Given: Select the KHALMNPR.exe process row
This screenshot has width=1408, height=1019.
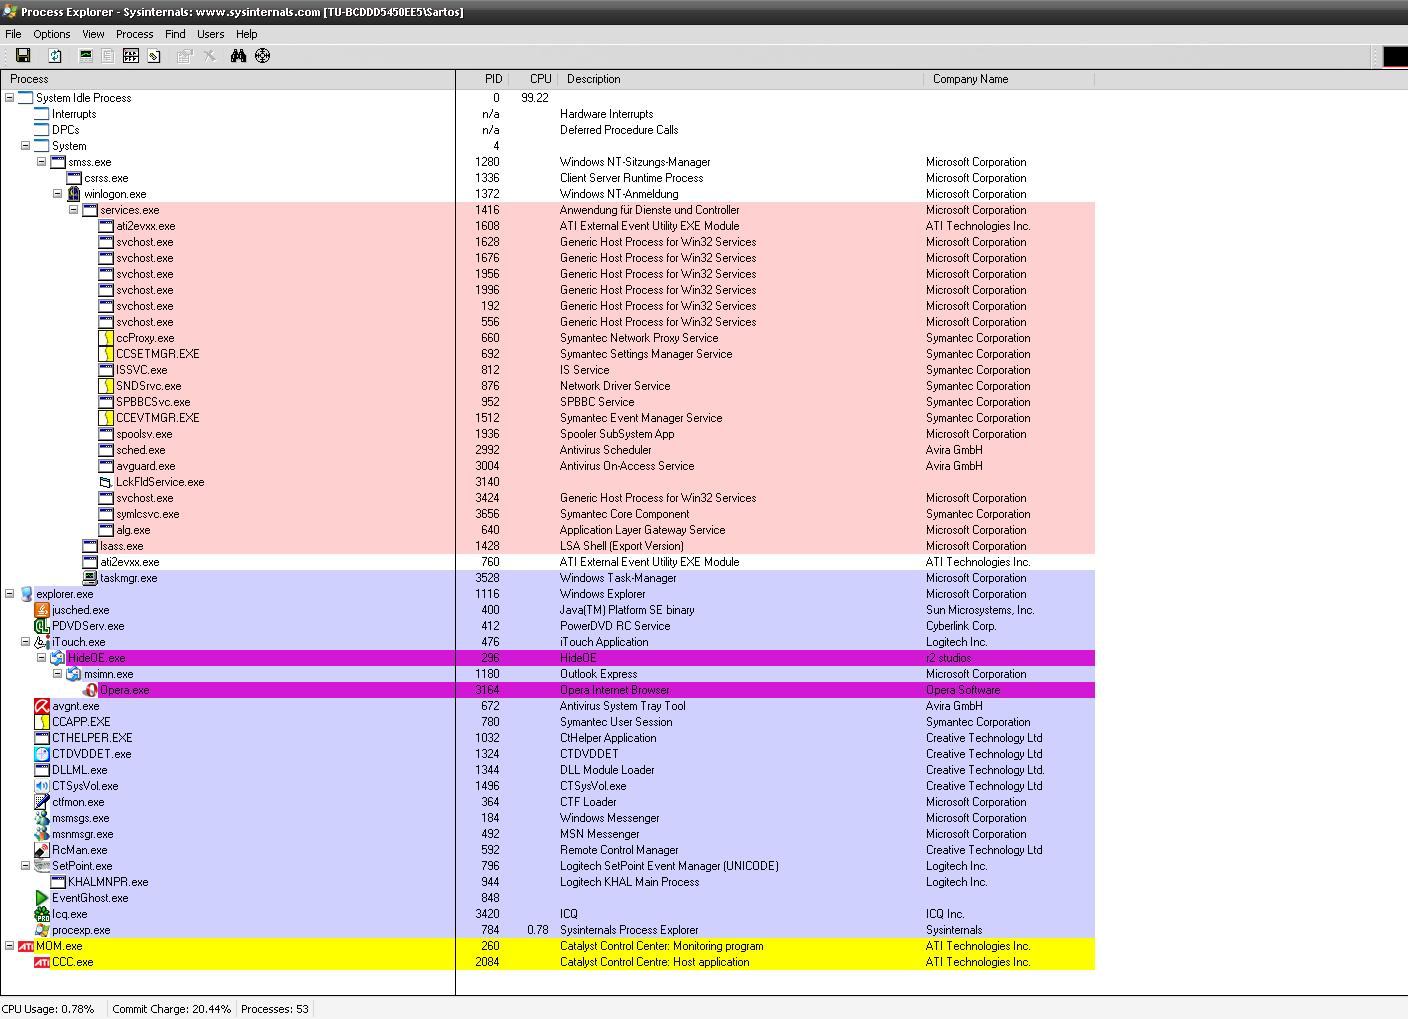Looking at the screenshot, I should coord(548,882).
